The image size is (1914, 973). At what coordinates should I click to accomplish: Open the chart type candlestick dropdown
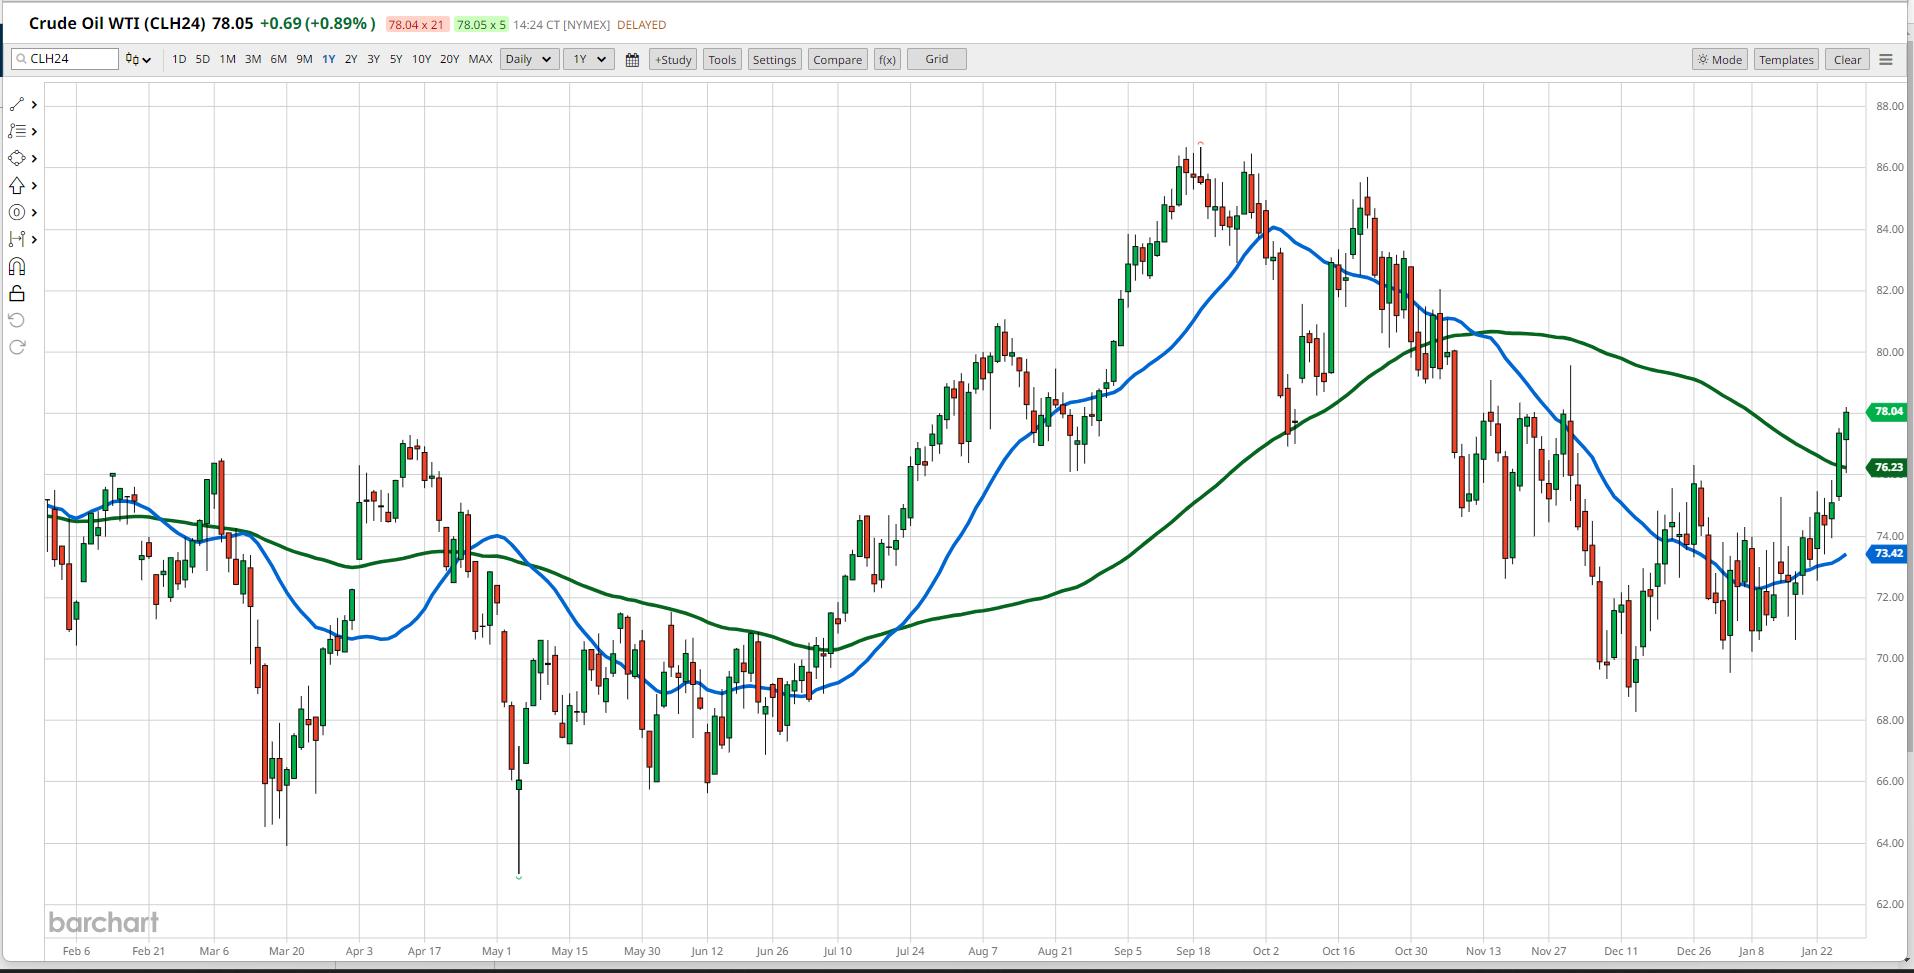click(x=138, y=60)
